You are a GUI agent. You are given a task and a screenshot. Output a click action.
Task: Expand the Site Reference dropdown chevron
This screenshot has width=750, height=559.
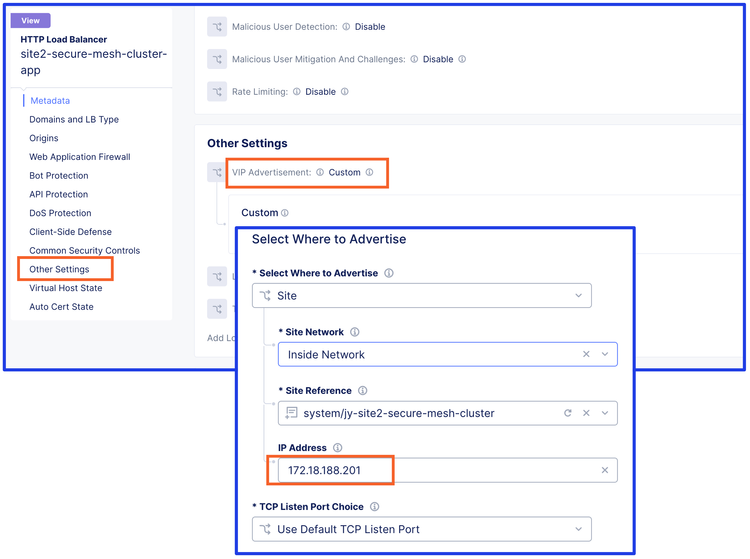[x=605, y=413]
